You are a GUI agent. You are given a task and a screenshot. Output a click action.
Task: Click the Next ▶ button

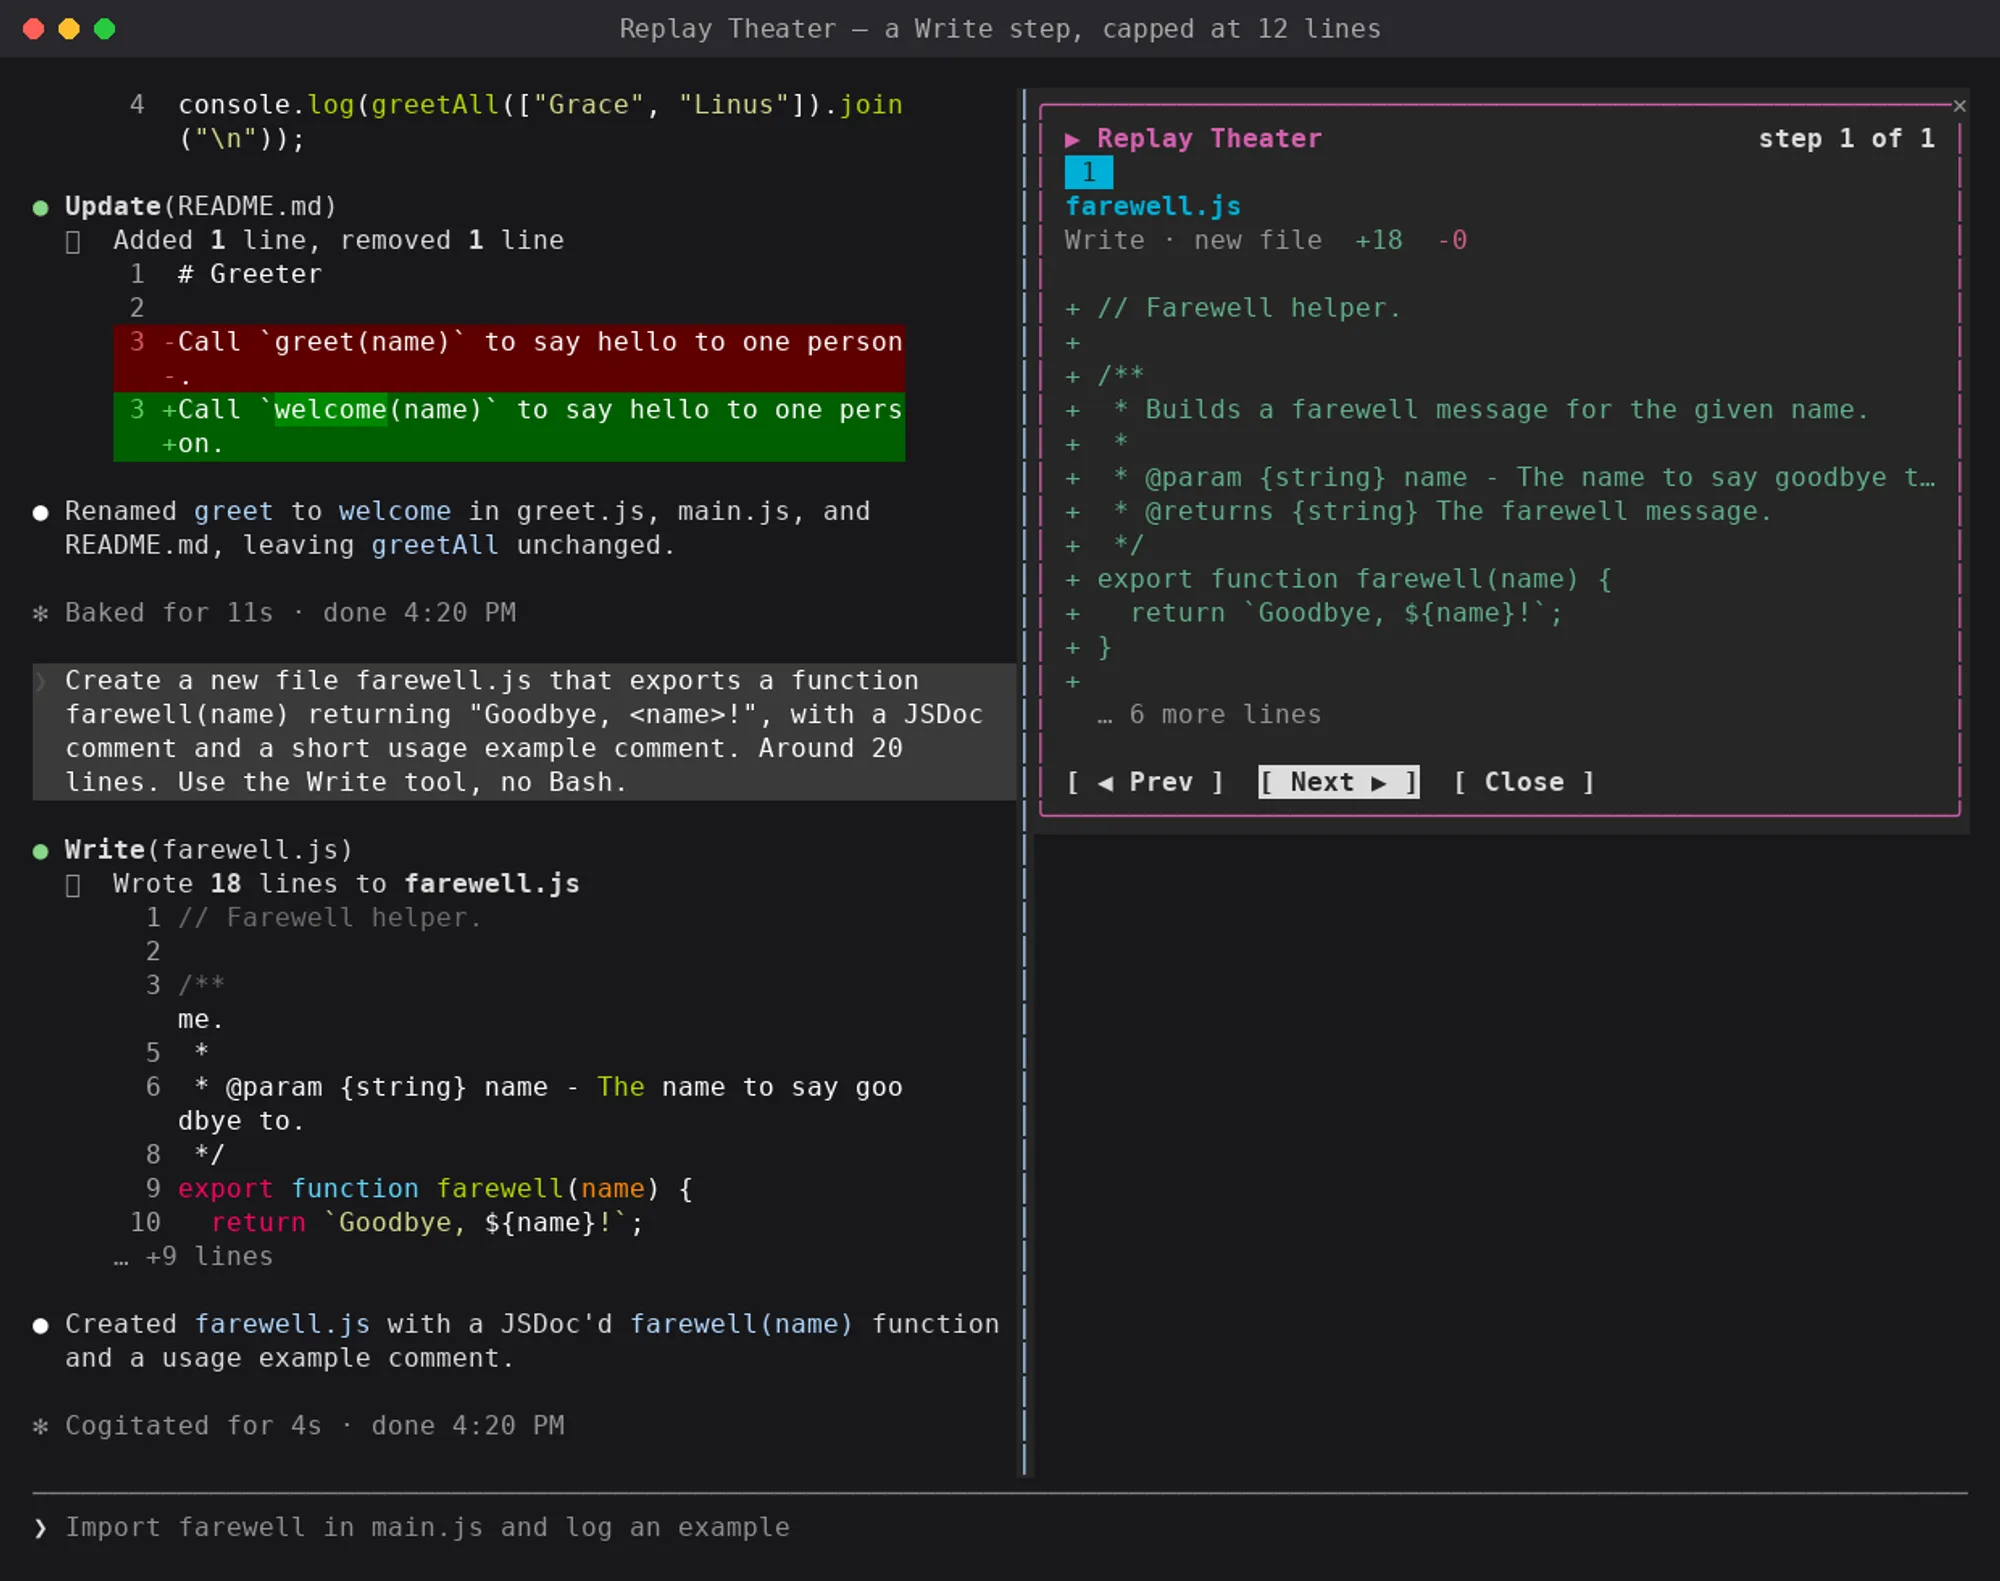click(x=1338, y=782)
